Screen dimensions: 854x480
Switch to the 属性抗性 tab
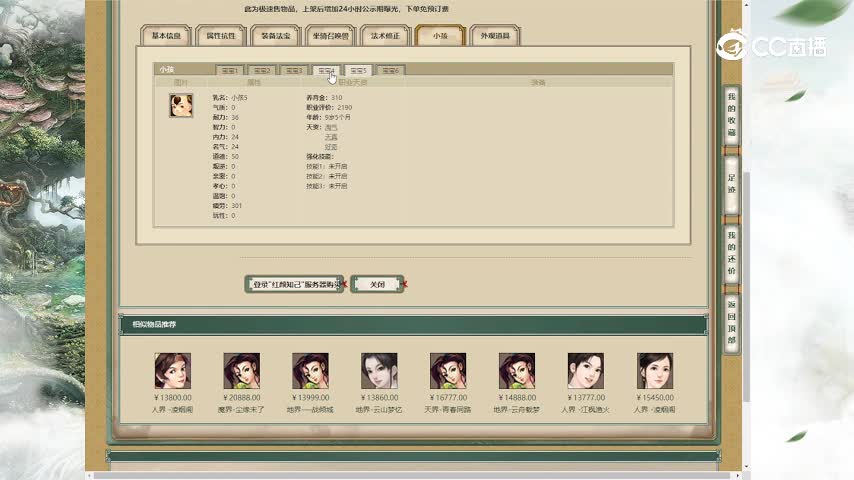tap(221, 35)
